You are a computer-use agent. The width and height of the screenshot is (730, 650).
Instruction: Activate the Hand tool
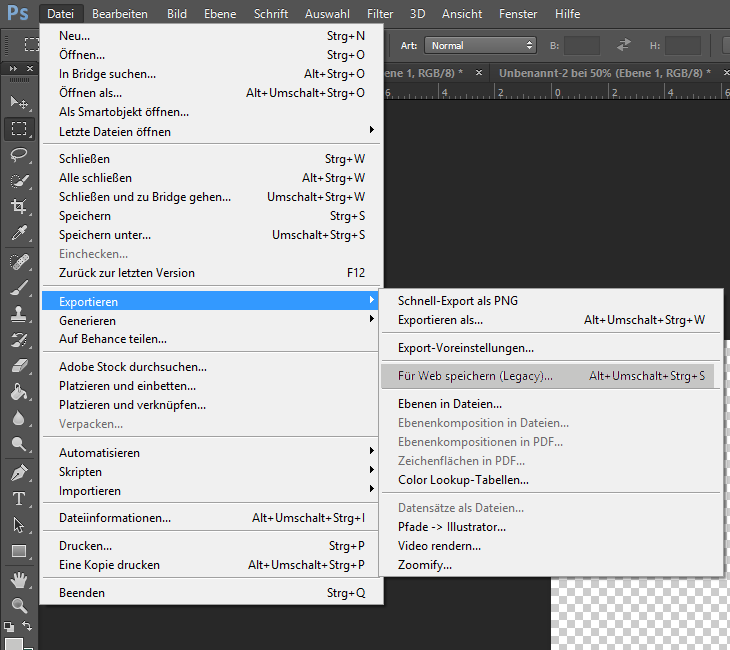point(19,579)
